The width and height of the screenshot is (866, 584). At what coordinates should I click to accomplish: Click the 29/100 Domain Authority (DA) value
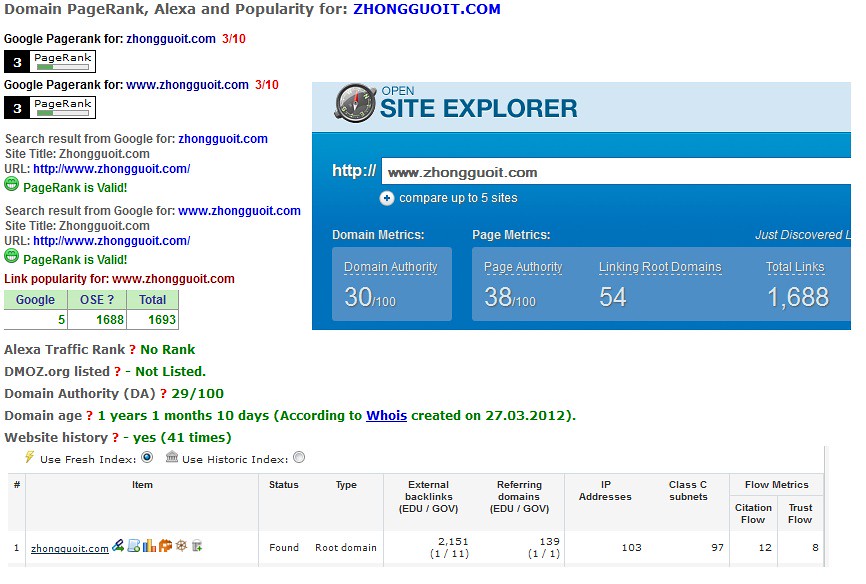coord(197,393)
